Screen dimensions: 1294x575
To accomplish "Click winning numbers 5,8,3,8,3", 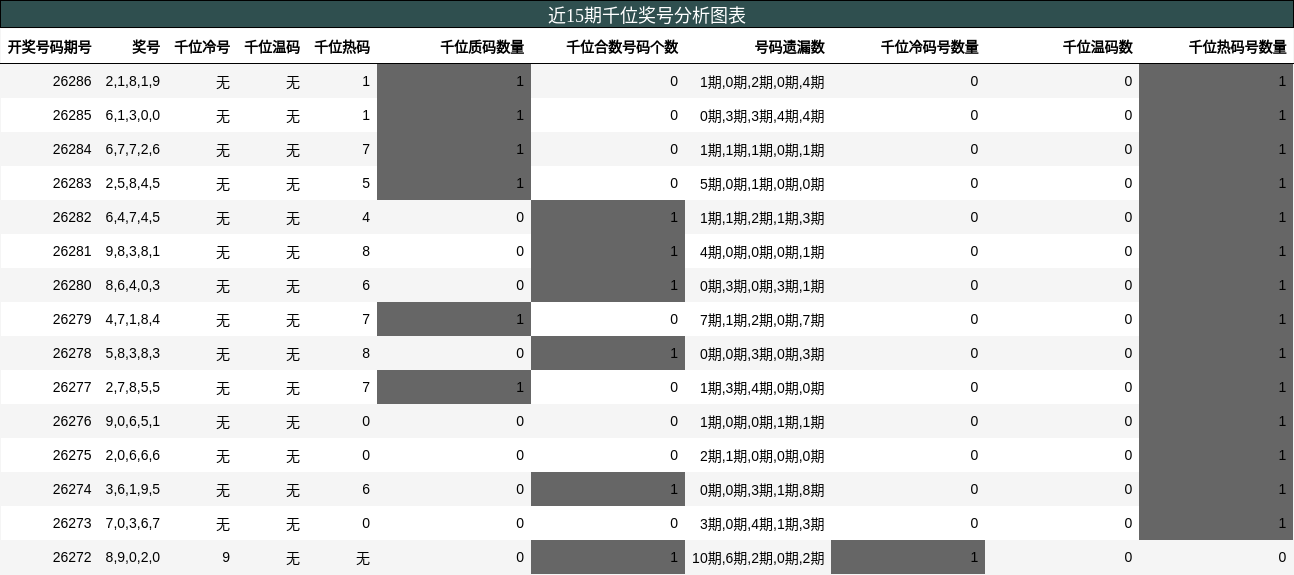I will [133, 353].
